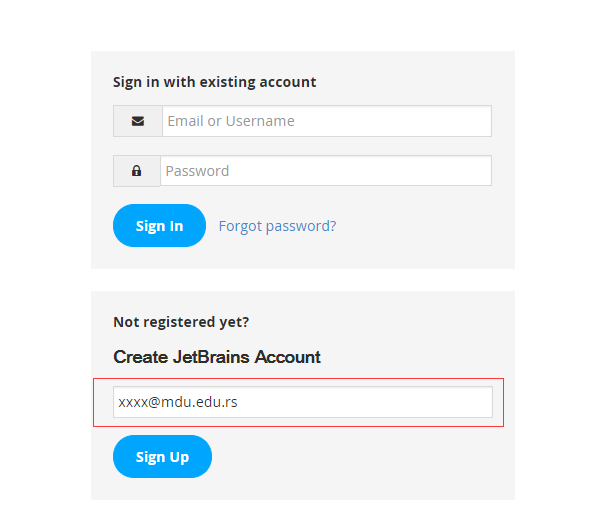Click the 'Not registered yet?' label
The image size is (593, 523).
pyautogui.click(x=181, y=322)
